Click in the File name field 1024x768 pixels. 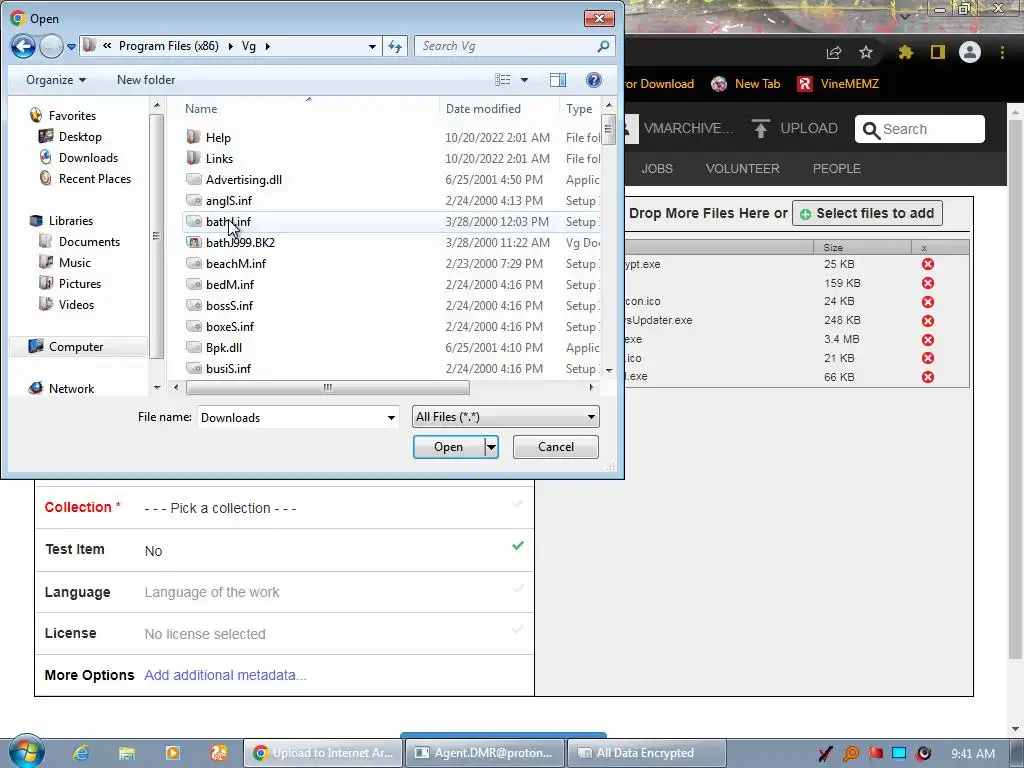(x=289, y=417)
